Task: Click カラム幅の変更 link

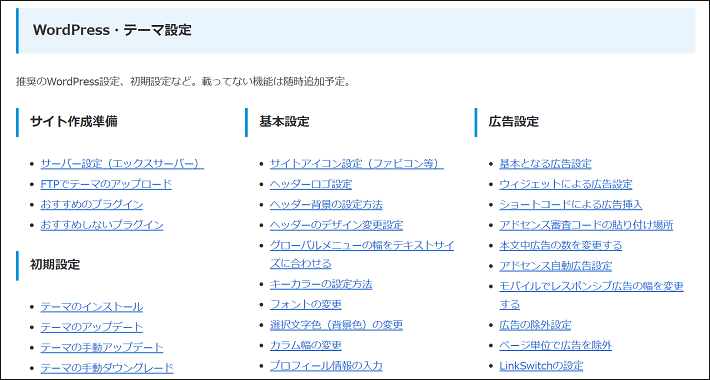Action: point(306,346)
